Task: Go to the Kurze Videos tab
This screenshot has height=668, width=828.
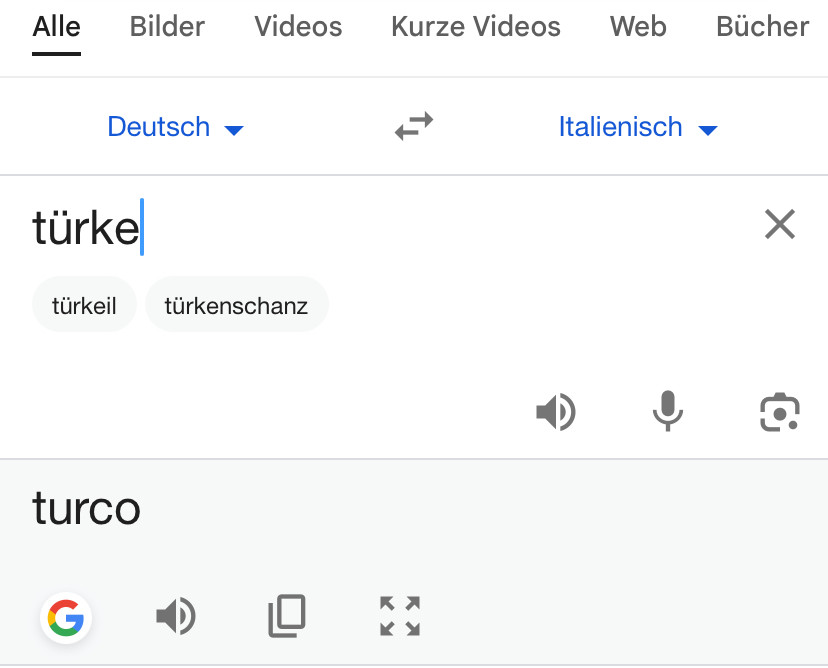Action: 476,27
